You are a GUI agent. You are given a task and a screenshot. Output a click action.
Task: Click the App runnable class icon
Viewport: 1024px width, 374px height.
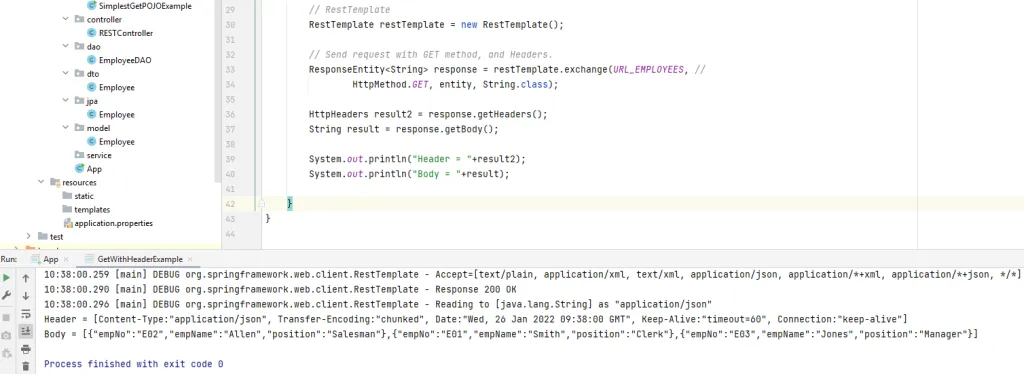pyautogui.click(x=80, y=168)
